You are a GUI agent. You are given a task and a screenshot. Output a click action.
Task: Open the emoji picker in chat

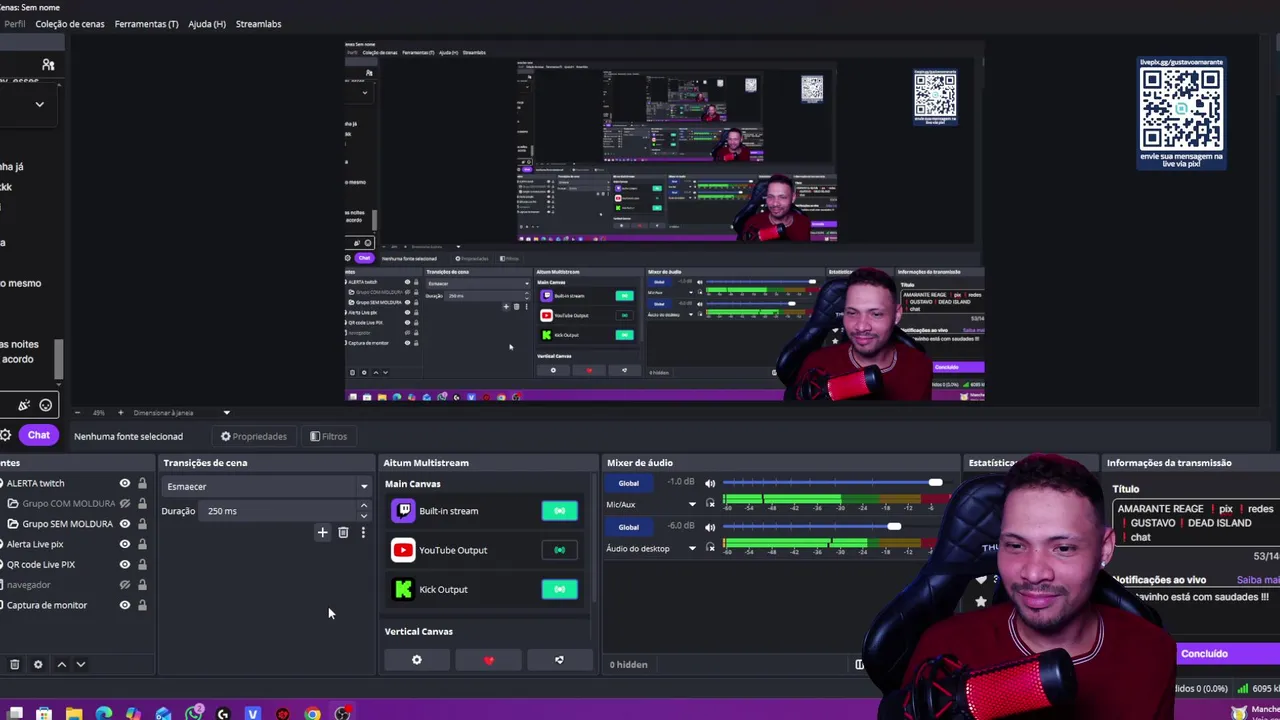46,405
